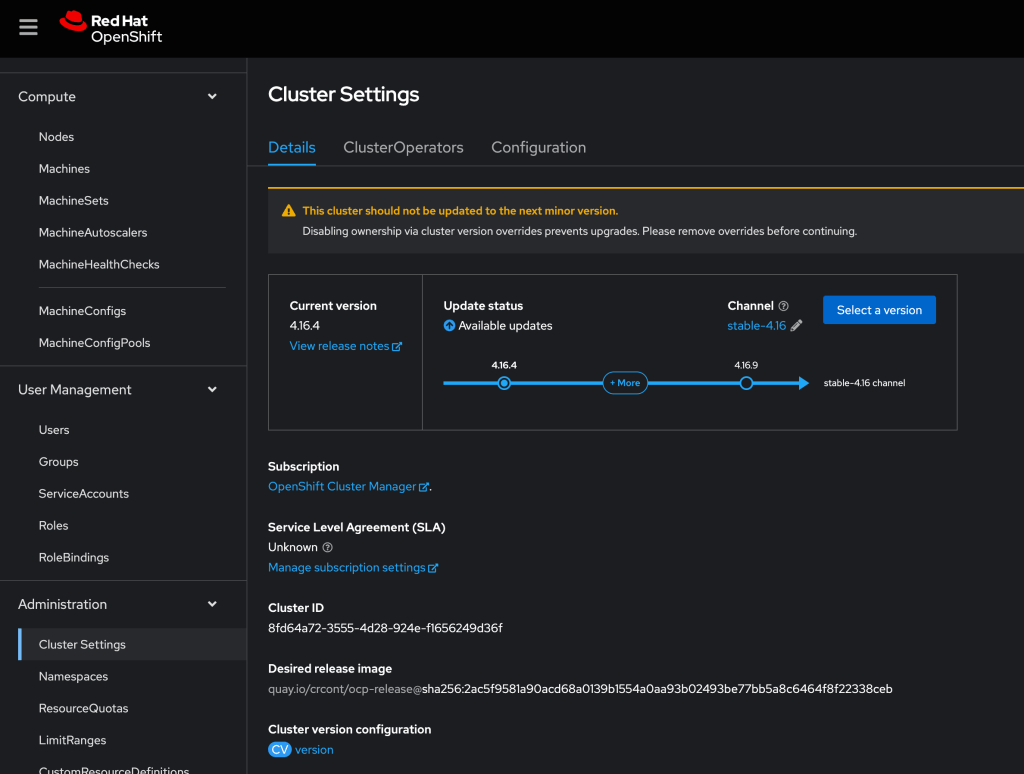The height and width of the screenshot is (774, 1024).
Task: Click the Select a version button
Action: click(879, 310)
